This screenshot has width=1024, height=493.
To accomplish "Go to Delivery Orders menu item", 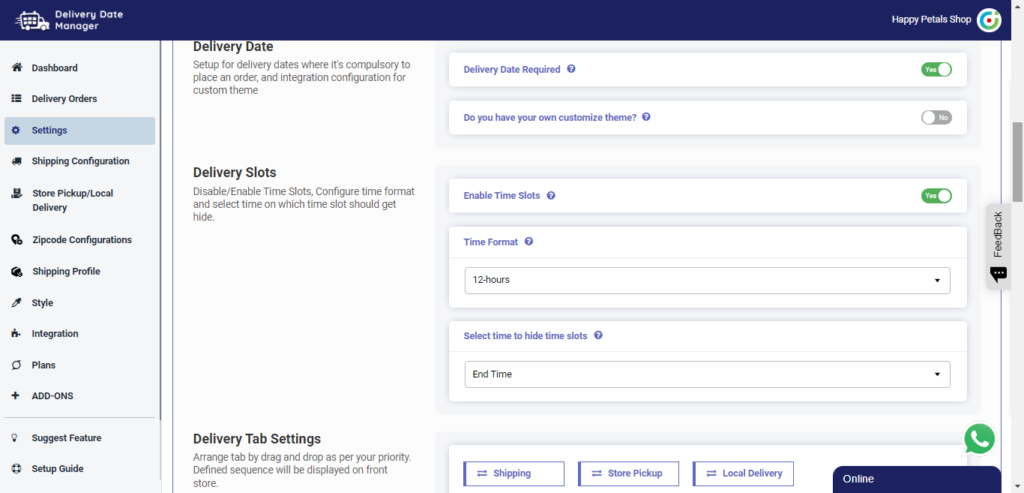I will pyautogui.click(x=64, y=99).
